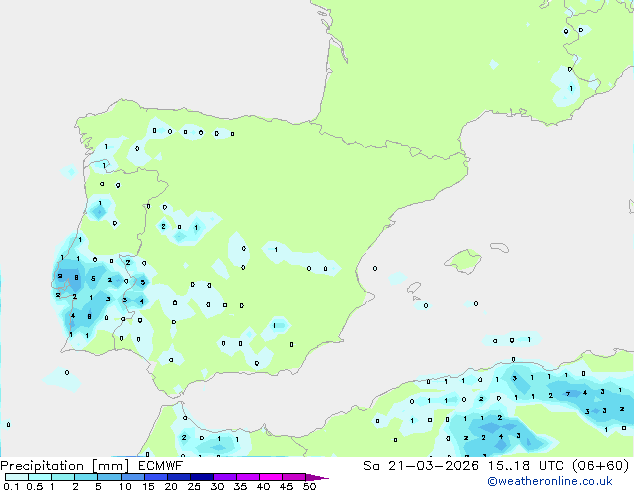Click the '35' legend scale number
634x490 pixels.
[x=240, y=486]
